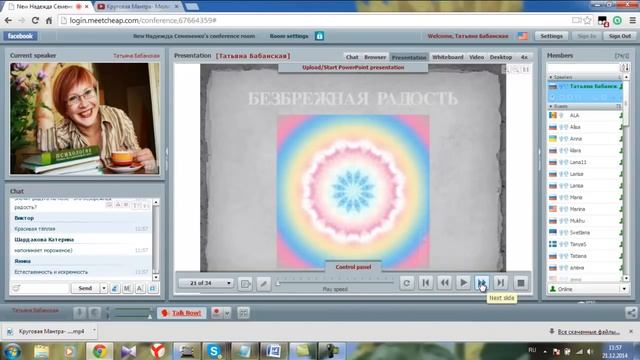This screenshot has width=640, height=360.
Task: Switch to the Browser tab
Action: 375,57
